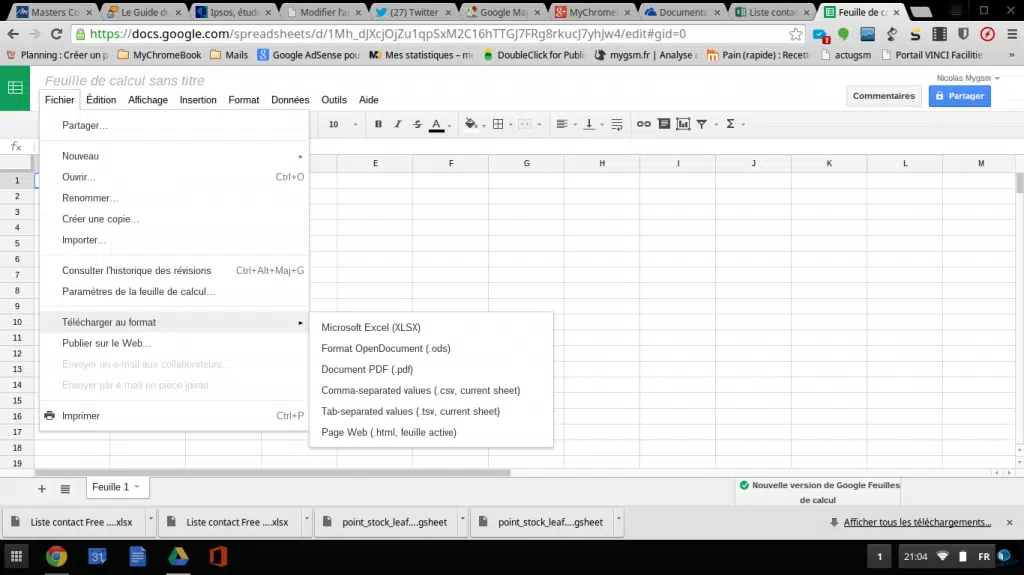Open vertical align options
The image size is (1024, 575).
tap(589, 124)
